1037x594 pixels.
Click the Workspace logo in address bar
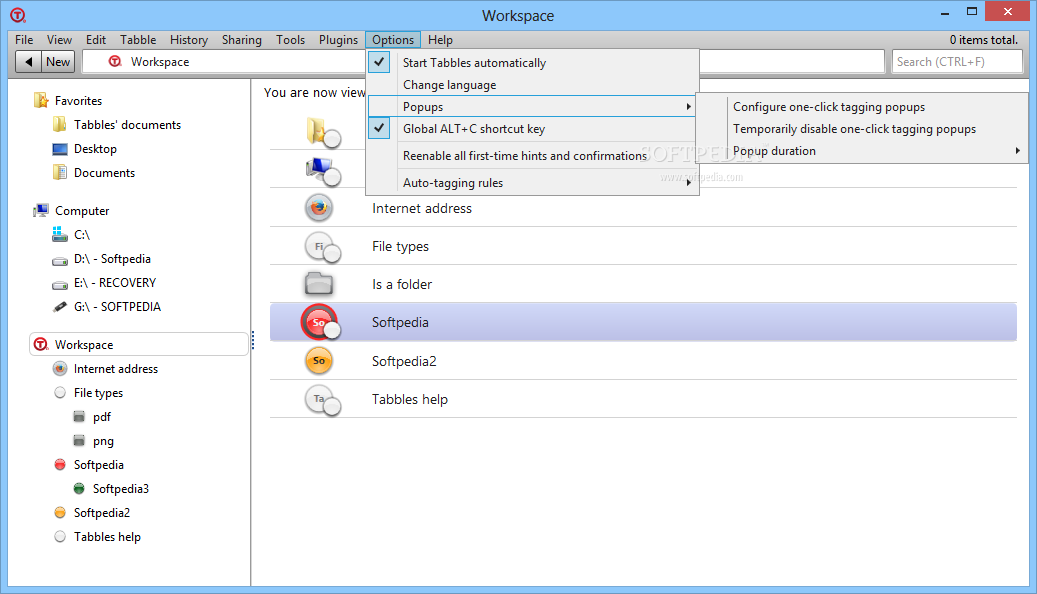[115, 62]
